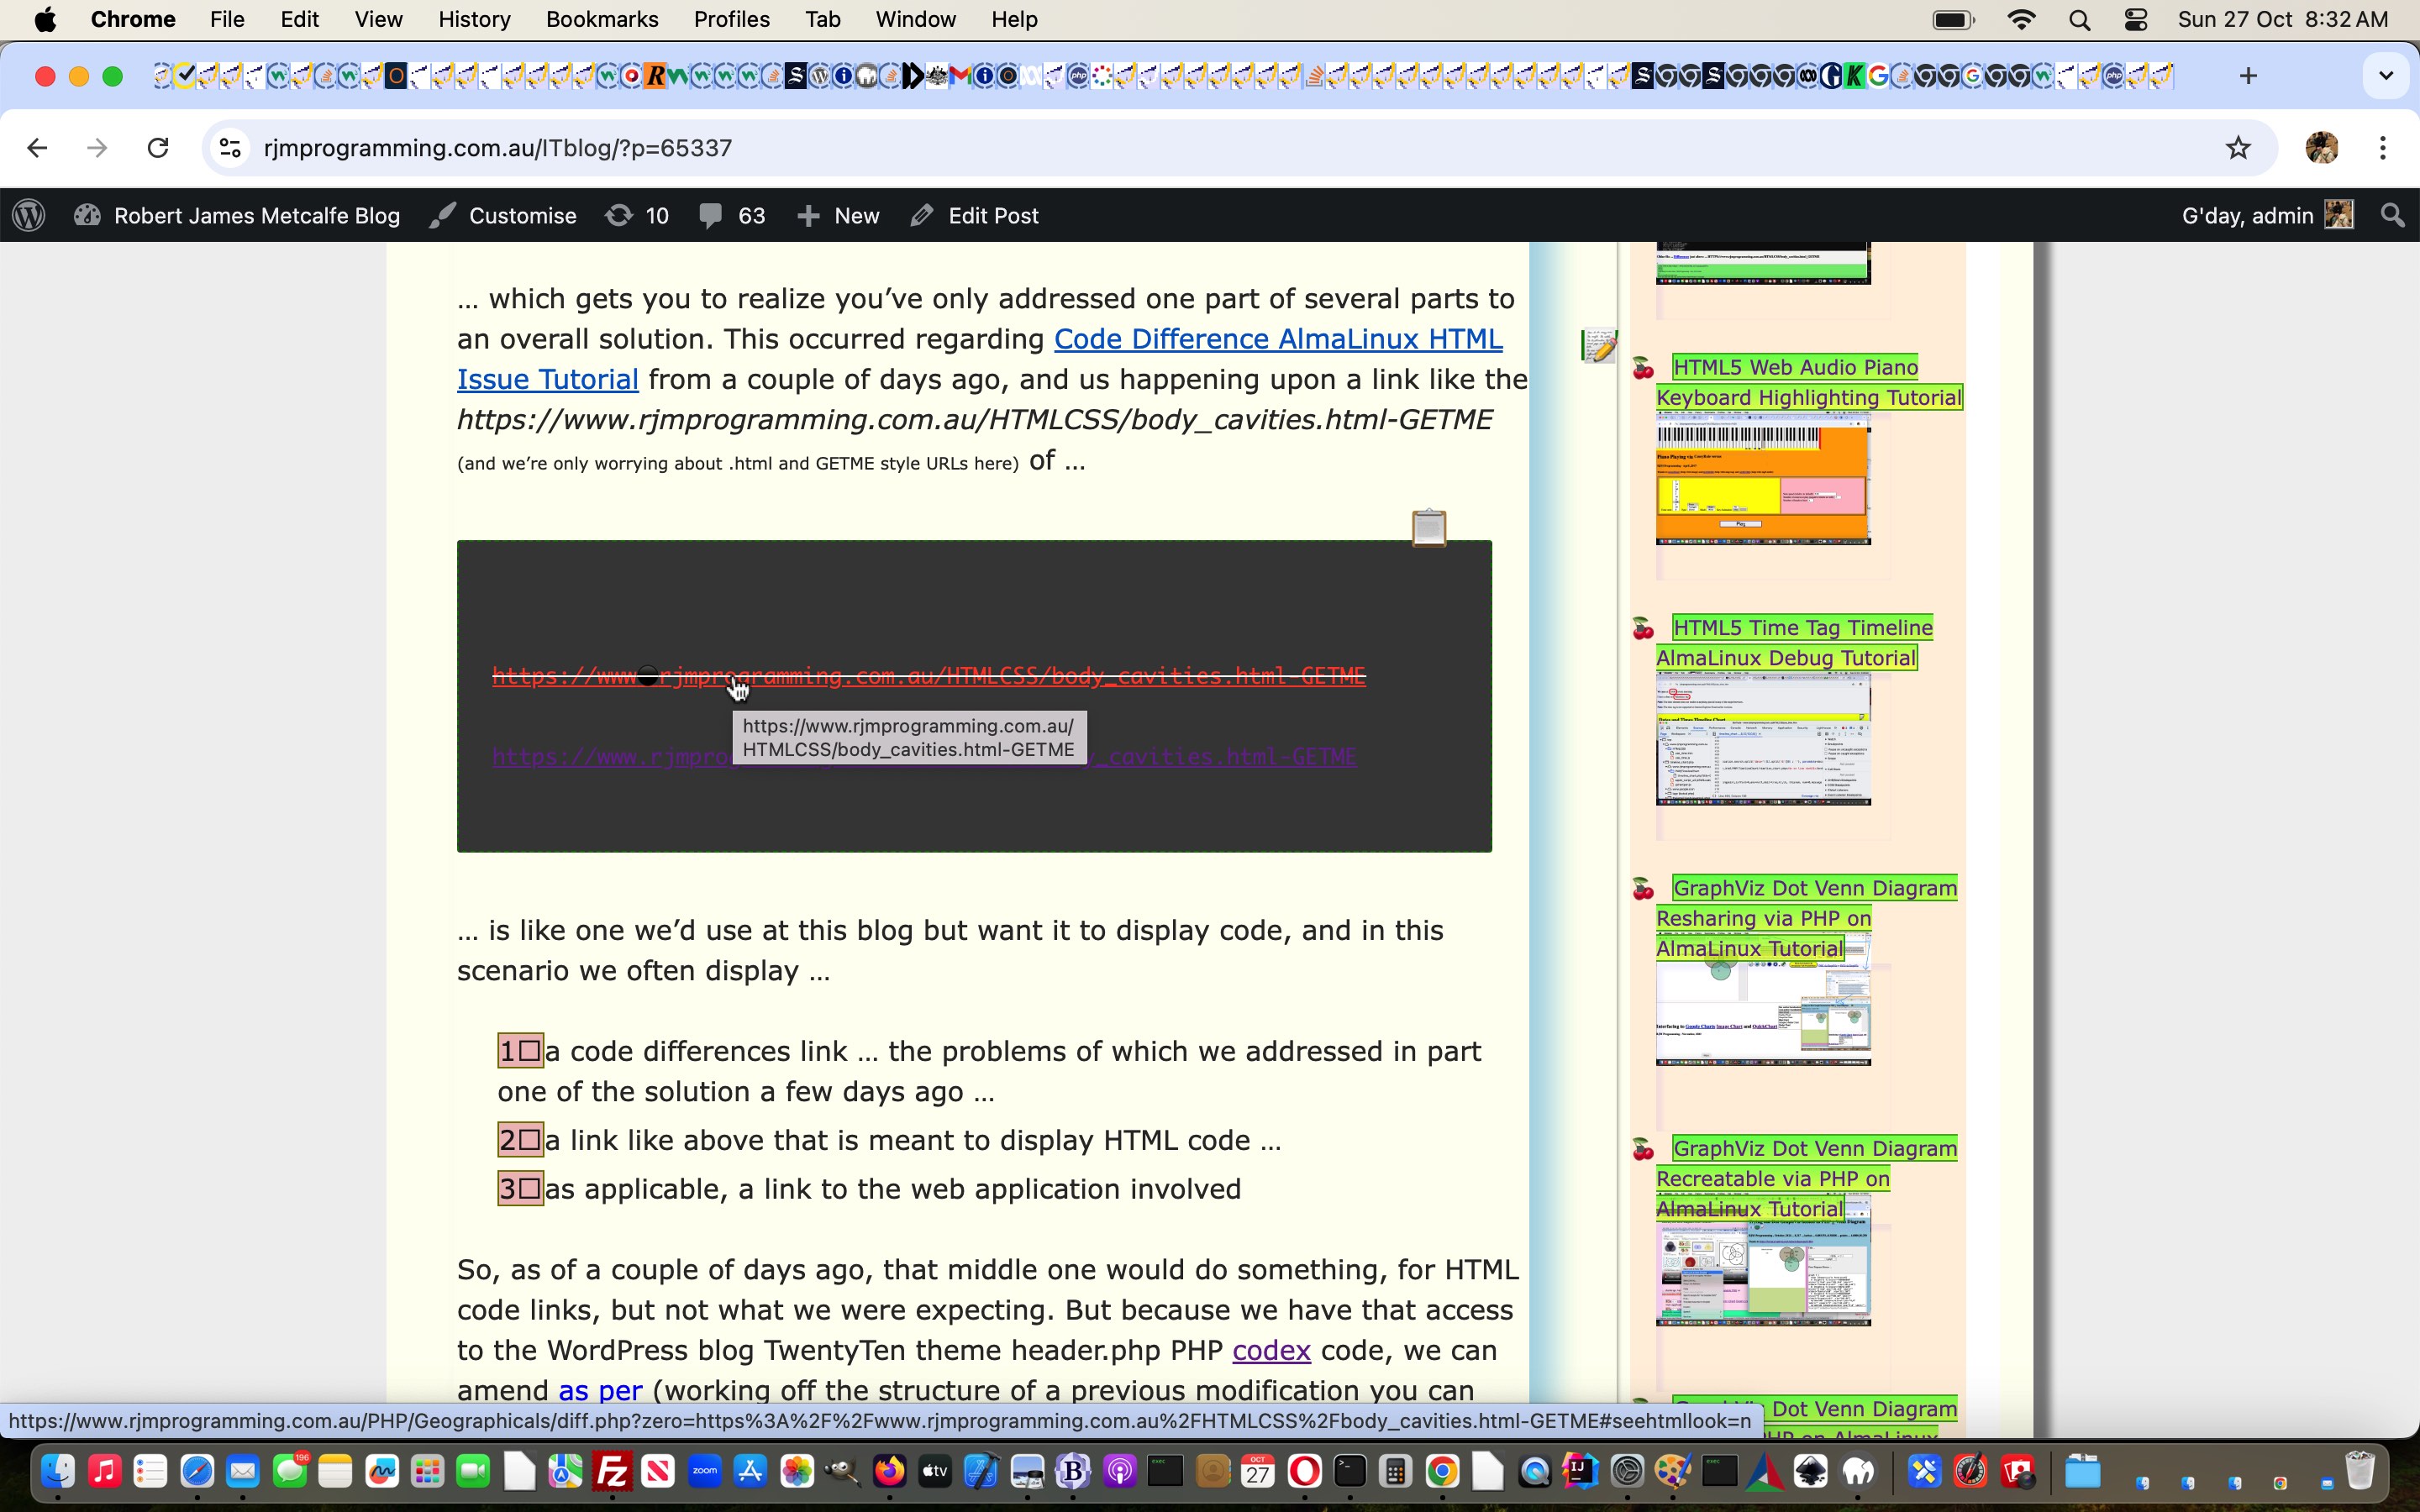Open the G'day, admin account menu

coord(2267,215)
